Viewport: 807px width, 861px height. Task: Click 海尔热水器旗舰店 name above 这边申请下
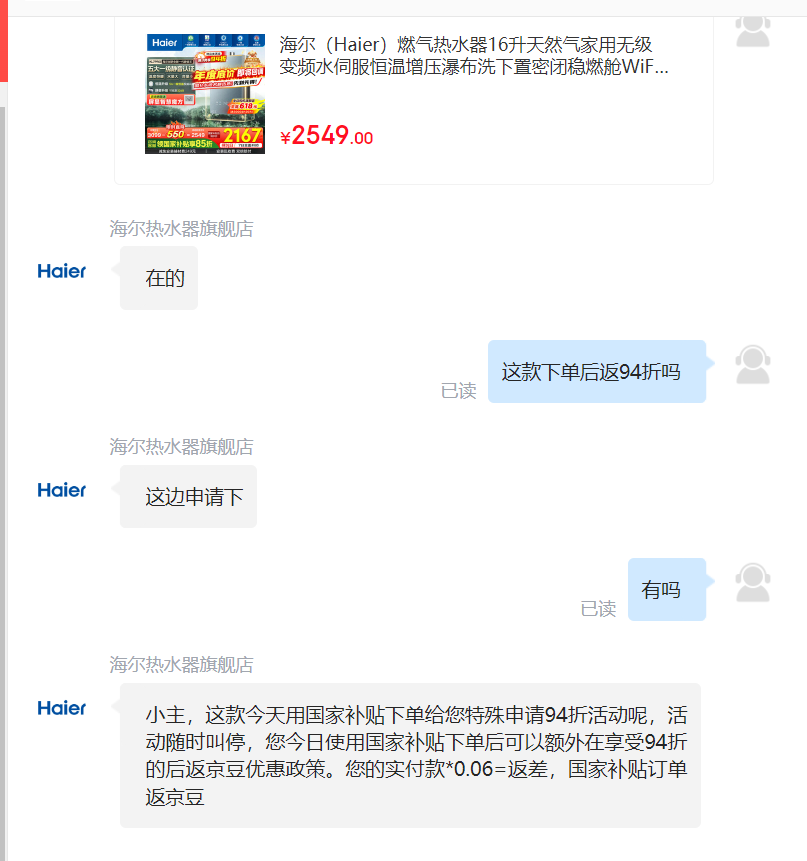pos(181,446)
